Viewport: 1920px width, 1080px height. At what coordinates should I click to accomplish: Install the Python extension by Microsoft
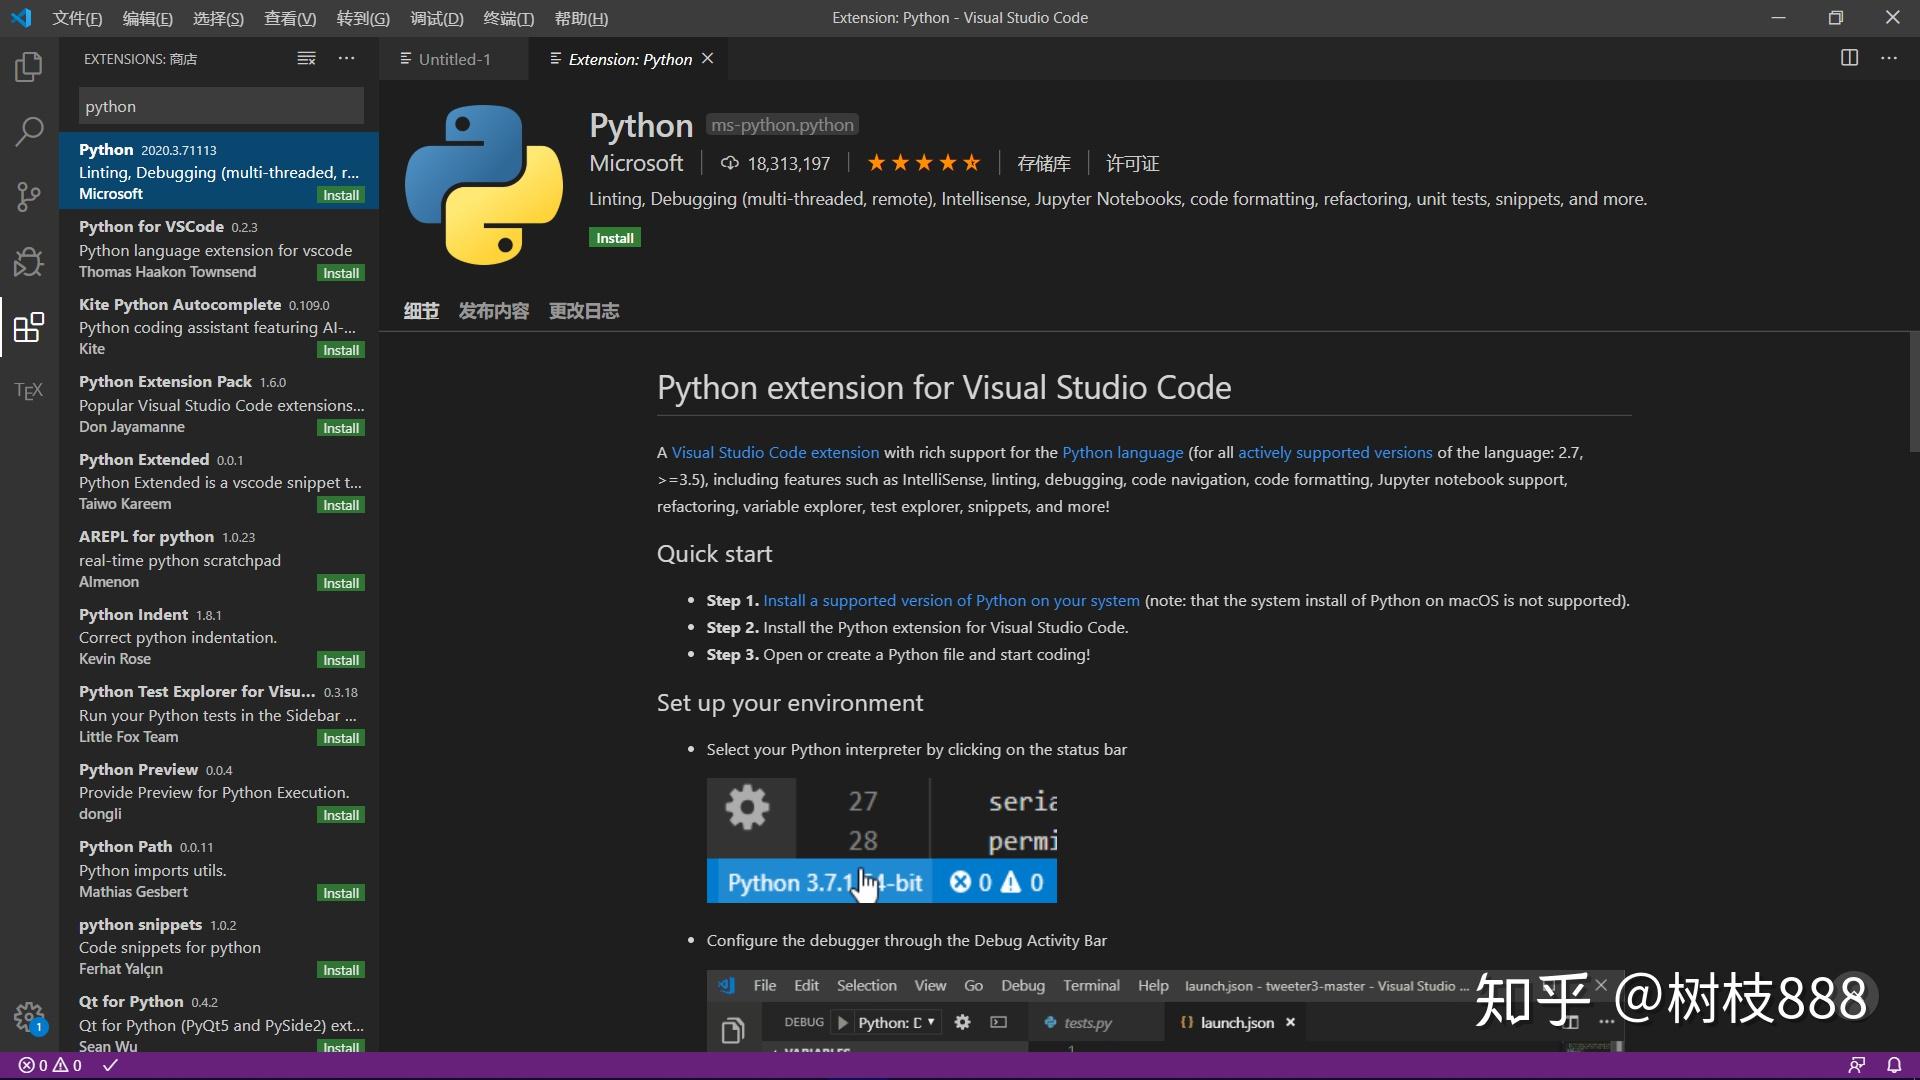coord(614,237)
